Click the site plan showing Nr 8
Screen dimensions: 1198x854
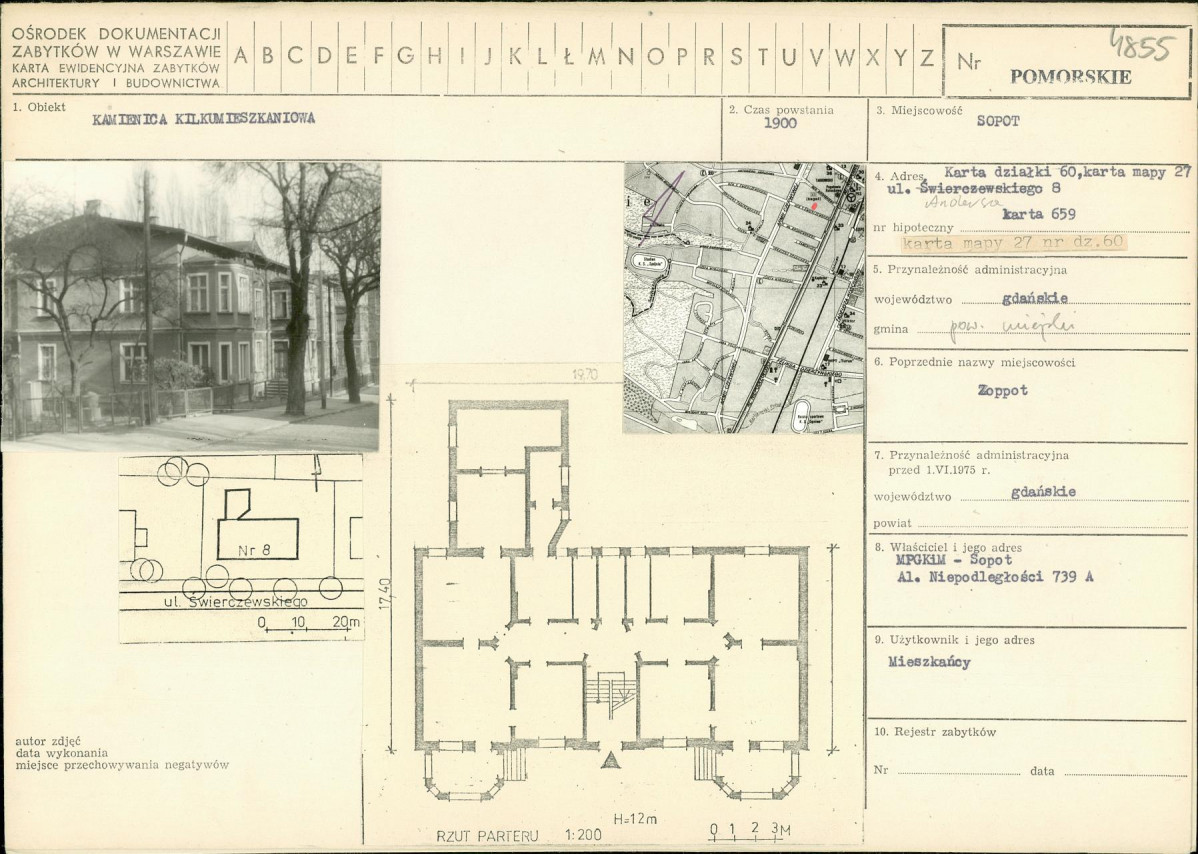click(x=241, y=548)
